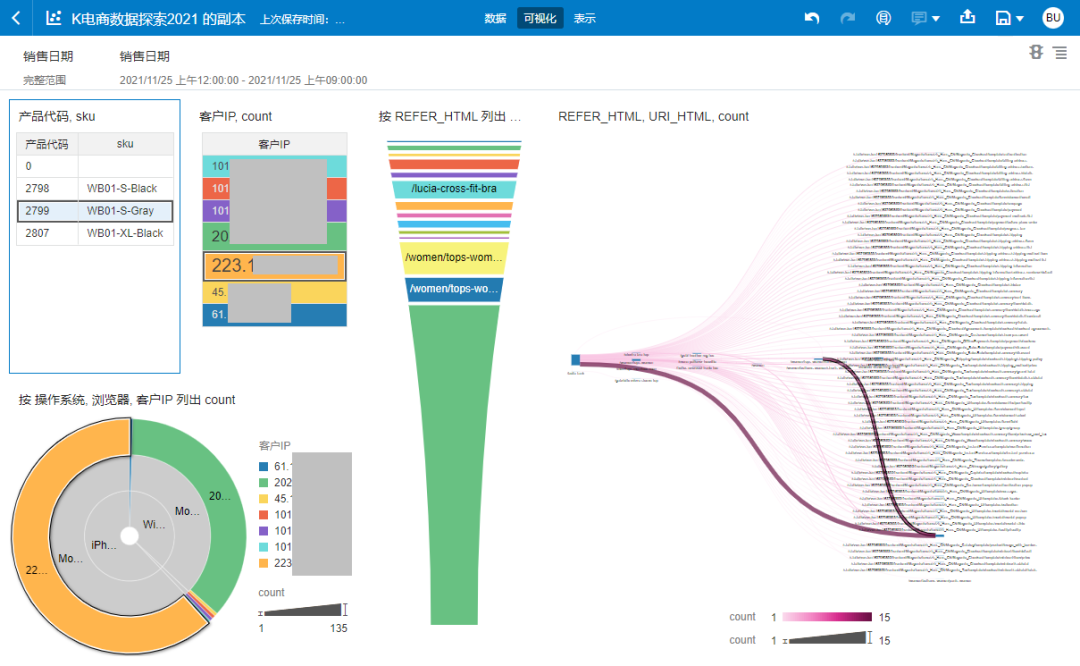
Task: Select the 产品代码 column header
Action: (x=47, y=144)
